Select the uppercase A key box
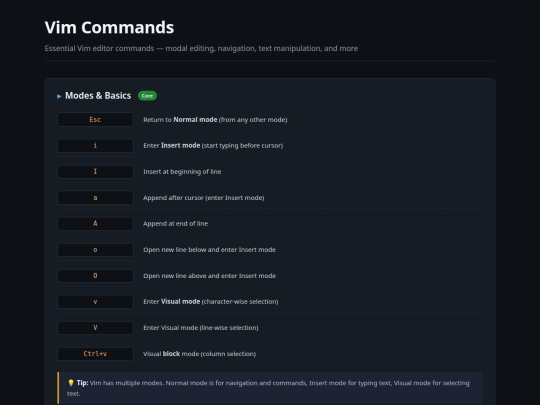 pos(95,224)
